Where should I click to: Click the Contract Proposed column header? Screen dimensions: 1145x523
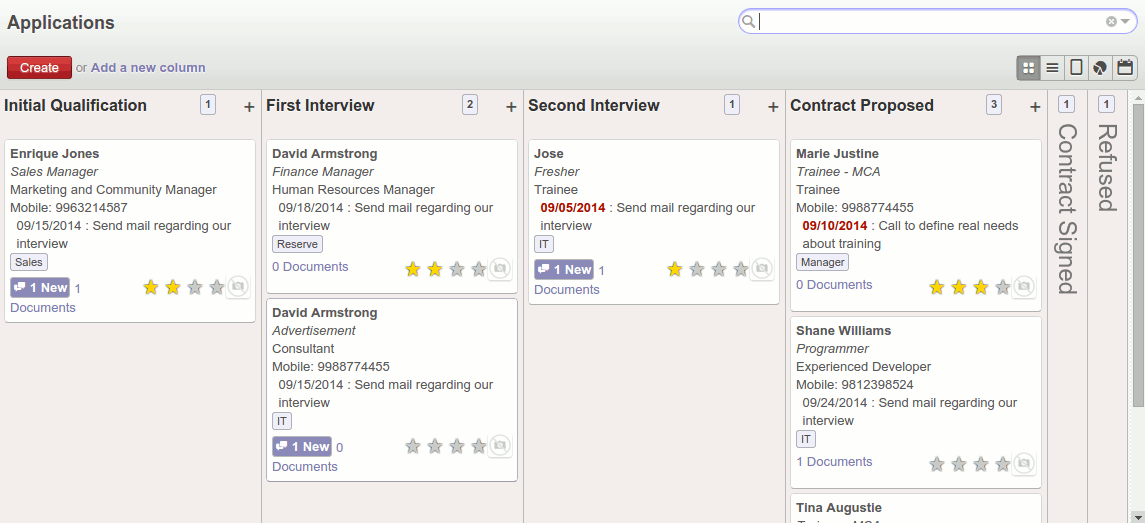click(861, 106)
